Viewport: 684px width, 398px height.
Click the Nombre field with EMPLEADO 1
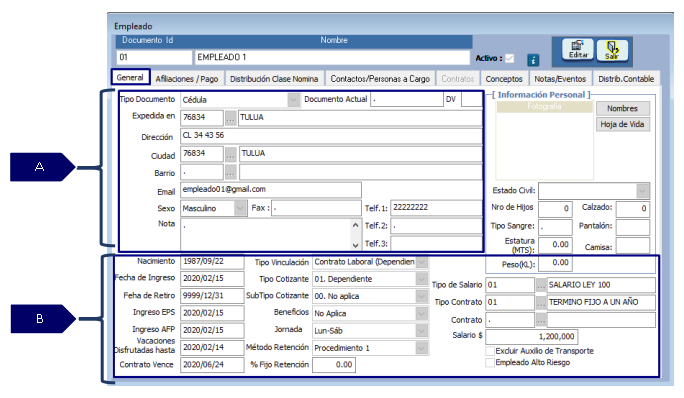coord(332,57)
